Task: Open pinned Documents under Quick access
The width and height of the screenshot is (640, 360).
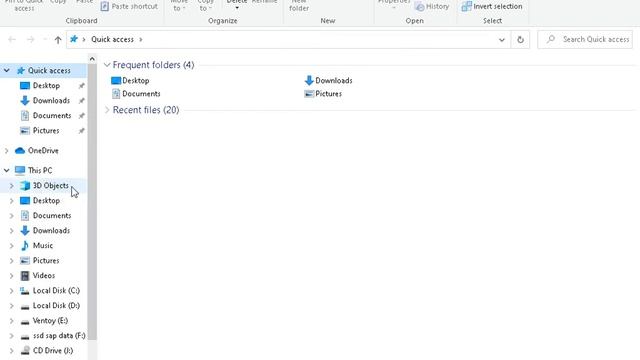Action: [52, 116]
